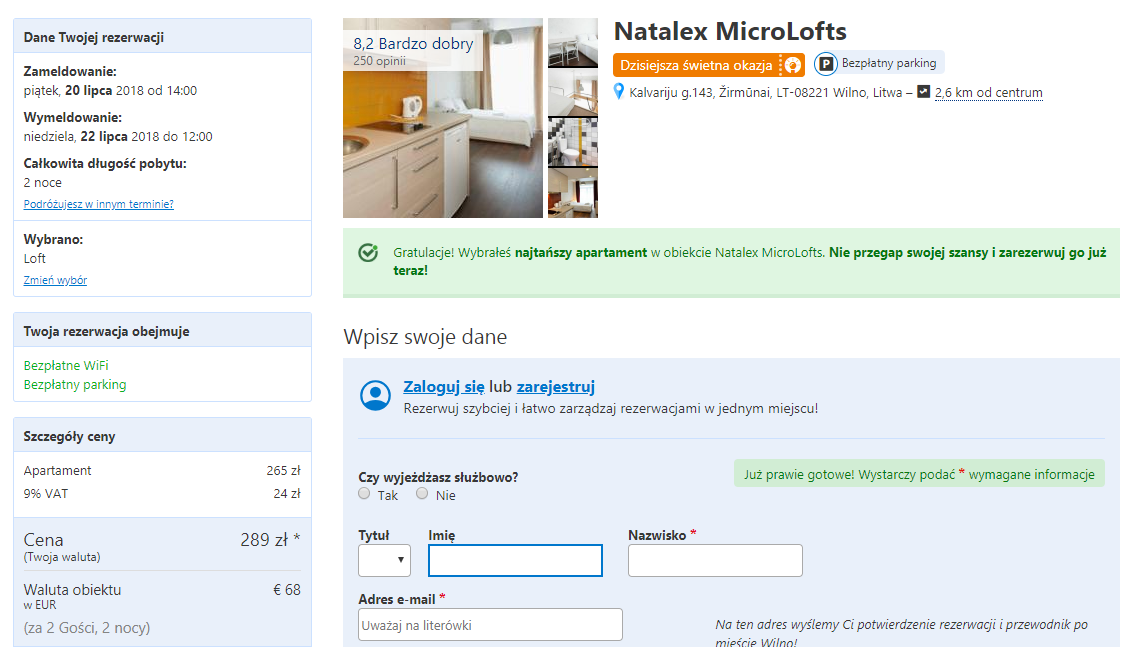Click the hotel address text

tap(765, 92)
